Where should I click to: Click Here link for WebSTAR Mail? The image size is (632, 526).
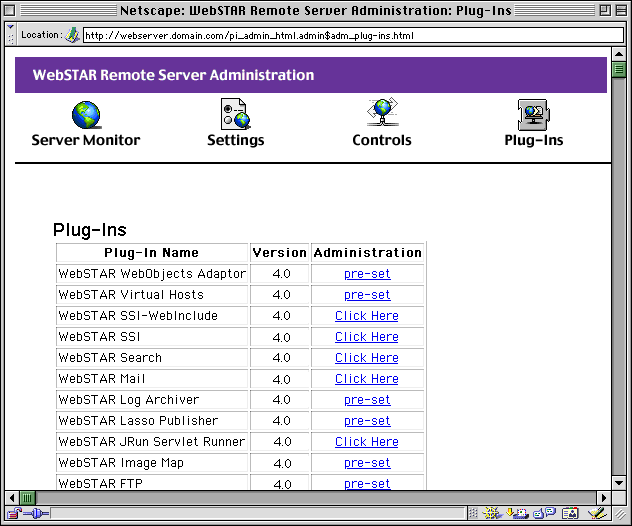pyautogui.click(x=367, y=379)
